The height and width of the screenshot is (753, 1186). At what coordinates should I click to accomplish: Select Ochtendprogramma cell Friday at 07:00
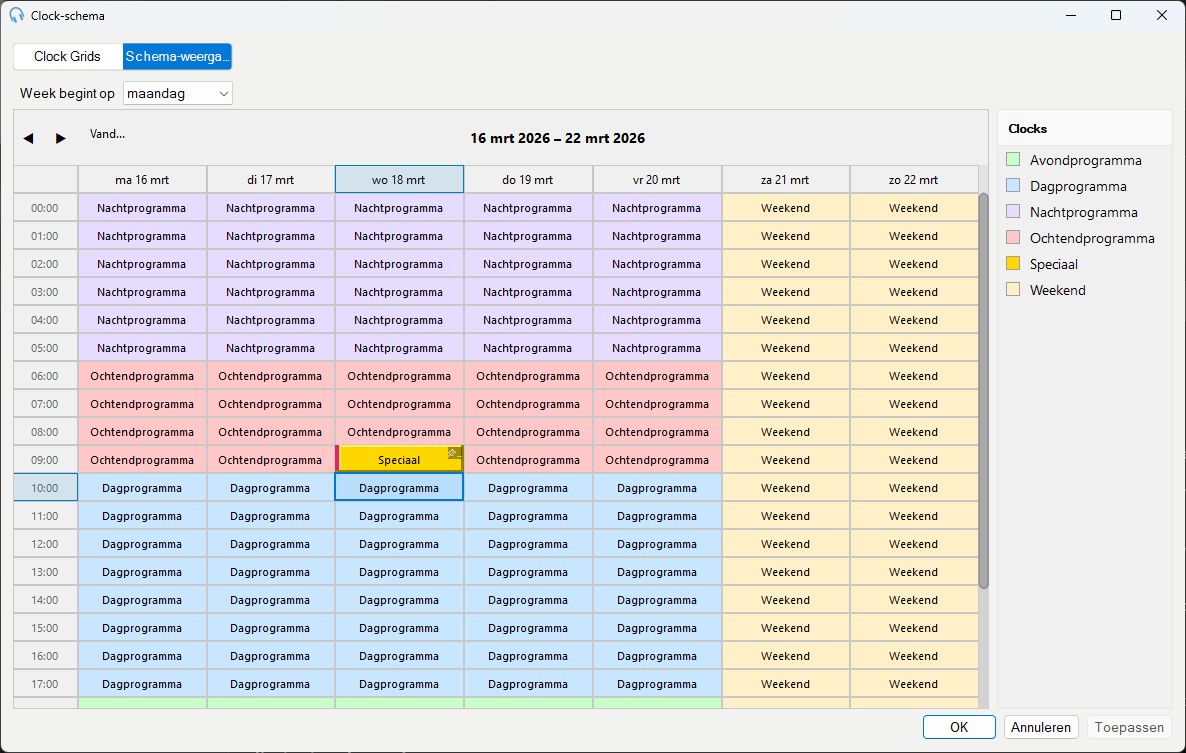click(x=657, y=404)
